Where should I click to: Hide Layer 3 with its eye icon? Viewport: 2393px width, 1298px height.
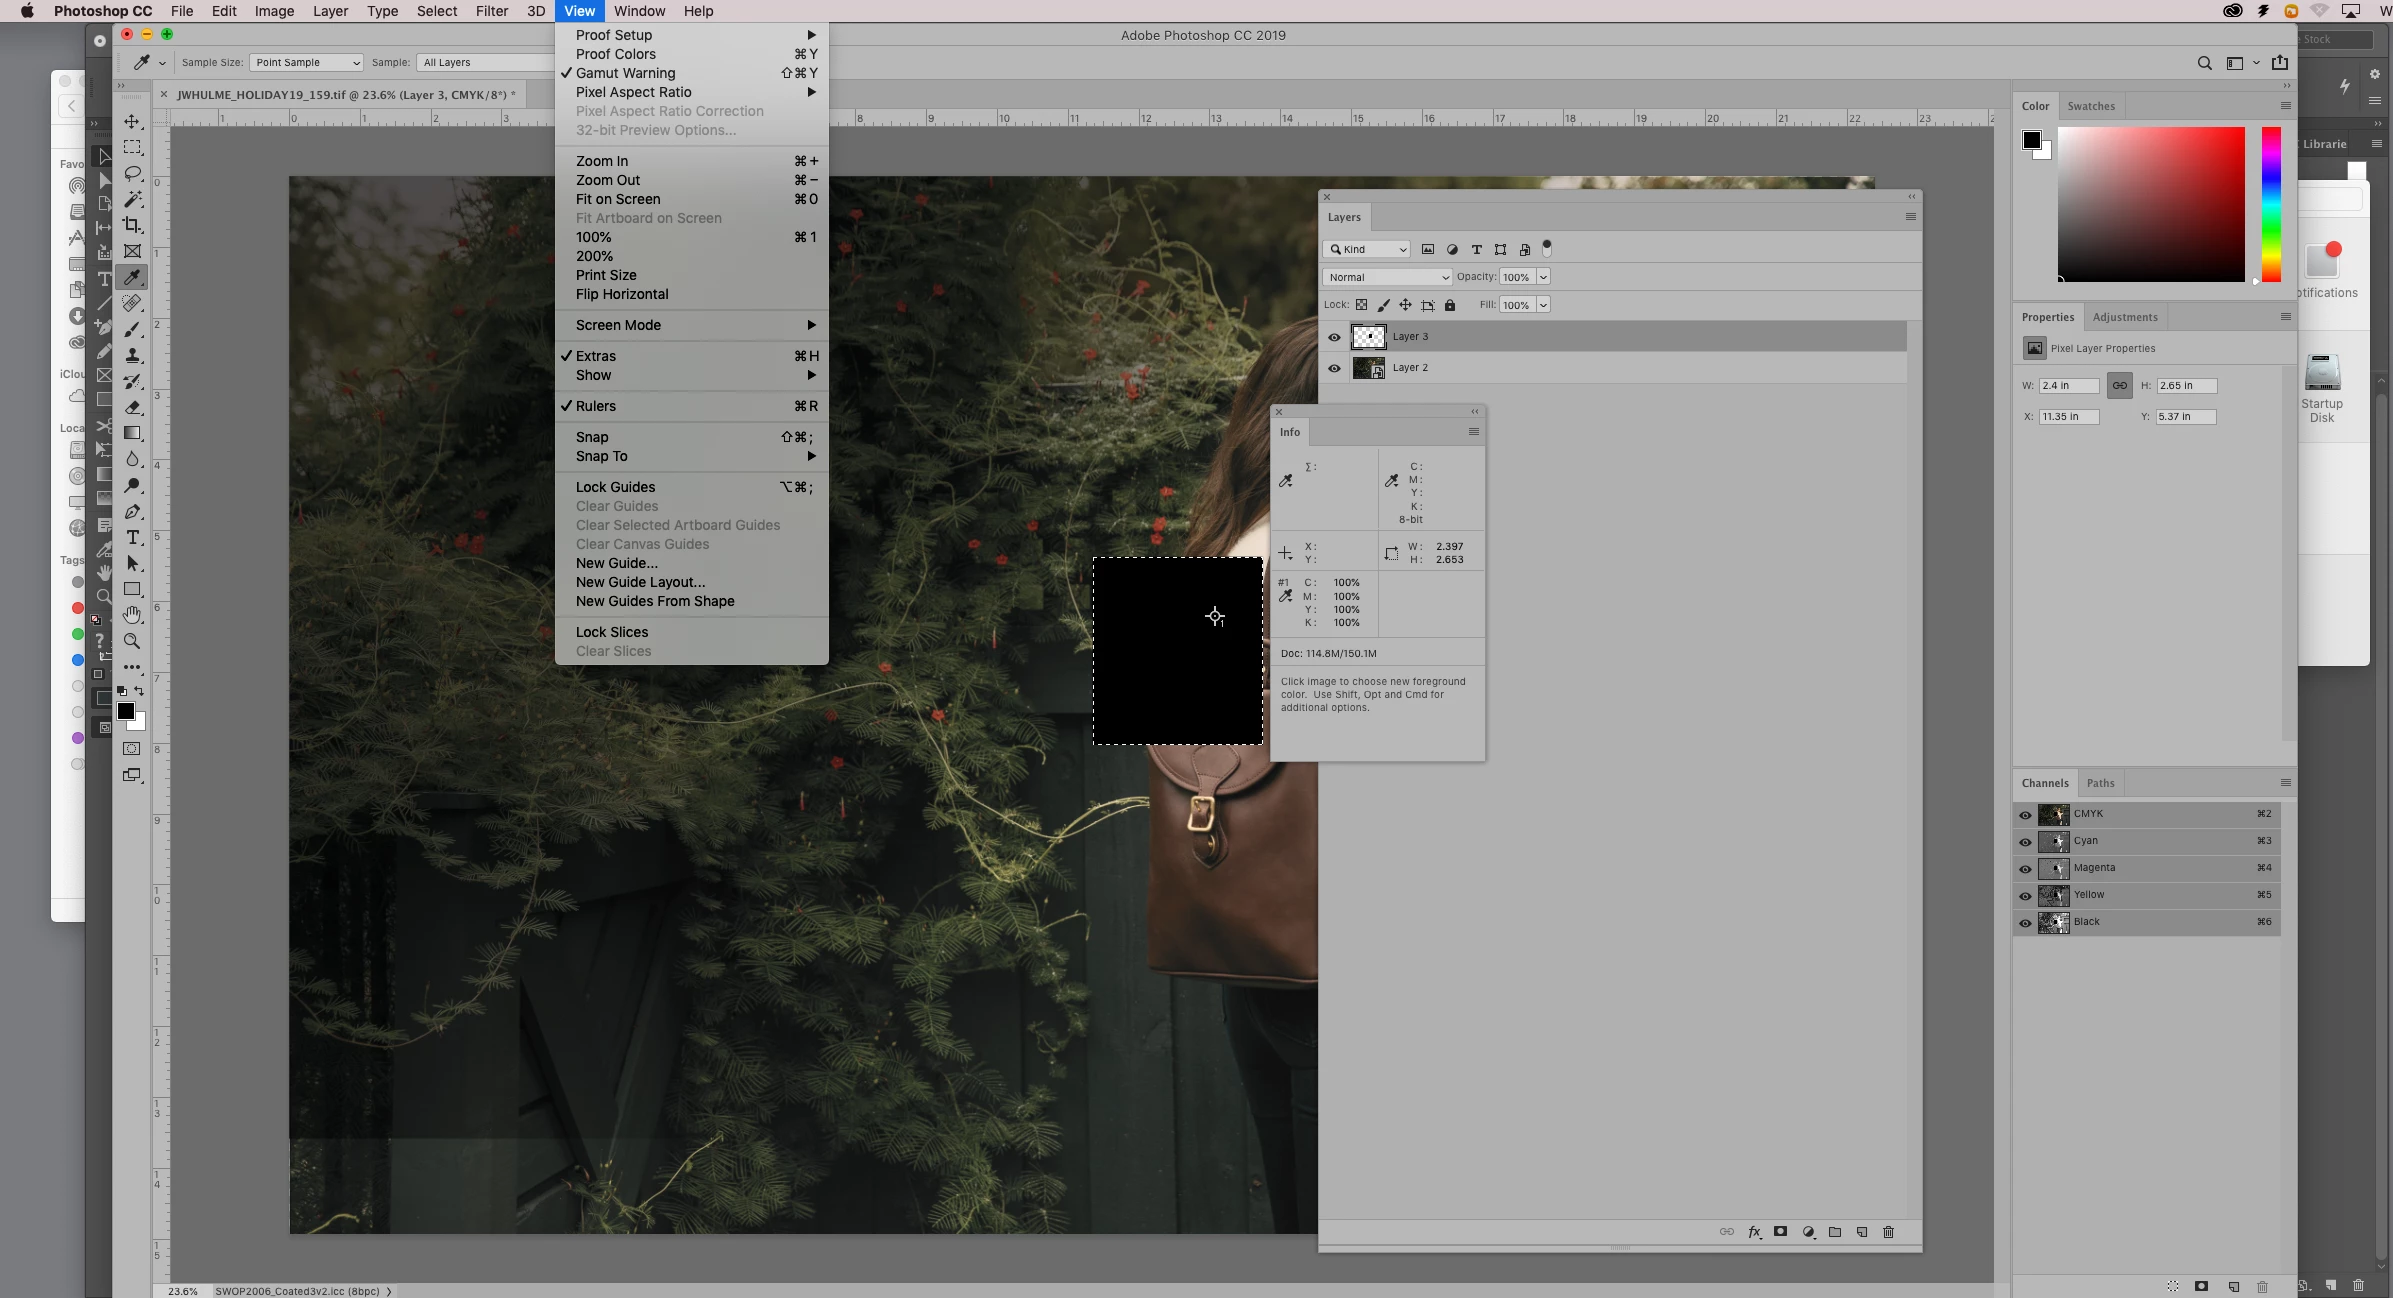1334,337
